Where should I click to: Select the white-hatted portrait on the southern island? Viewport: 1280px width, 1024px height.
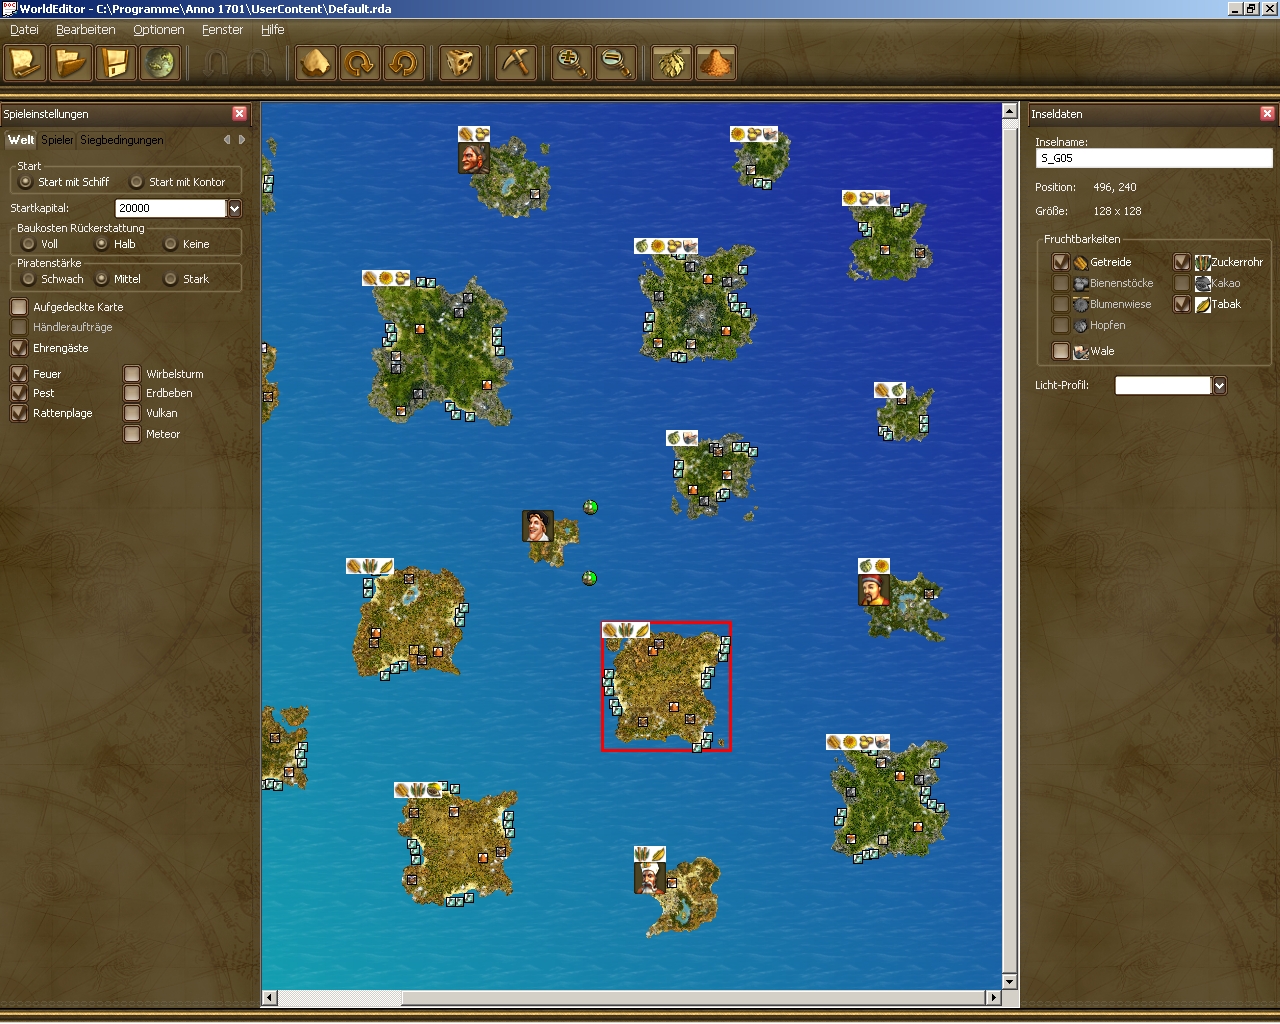[650, 878]
